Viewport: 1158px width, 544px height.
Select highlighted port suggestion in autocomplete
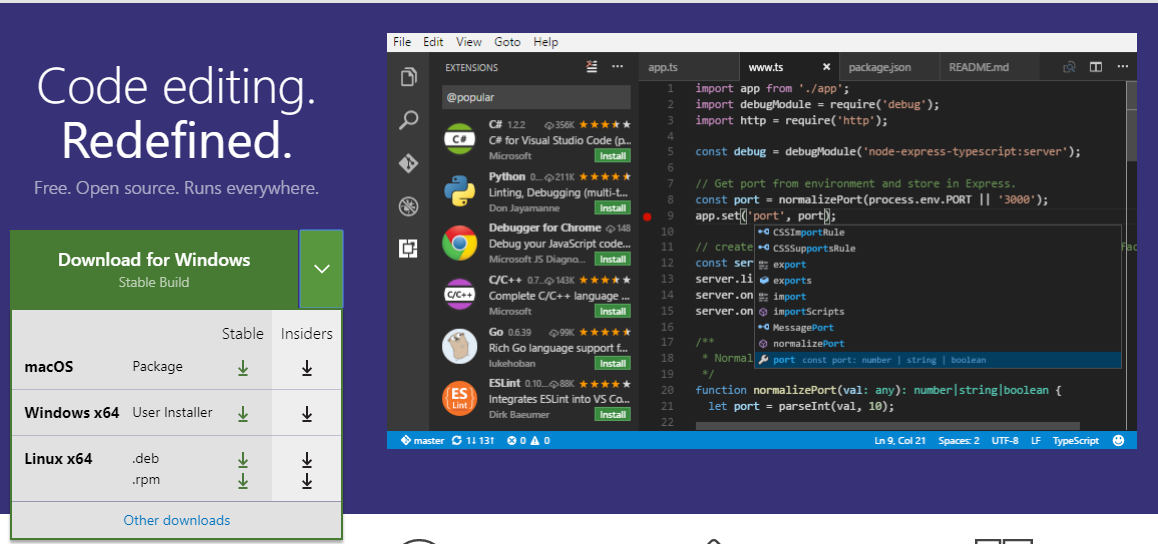(x=938, y=359)
